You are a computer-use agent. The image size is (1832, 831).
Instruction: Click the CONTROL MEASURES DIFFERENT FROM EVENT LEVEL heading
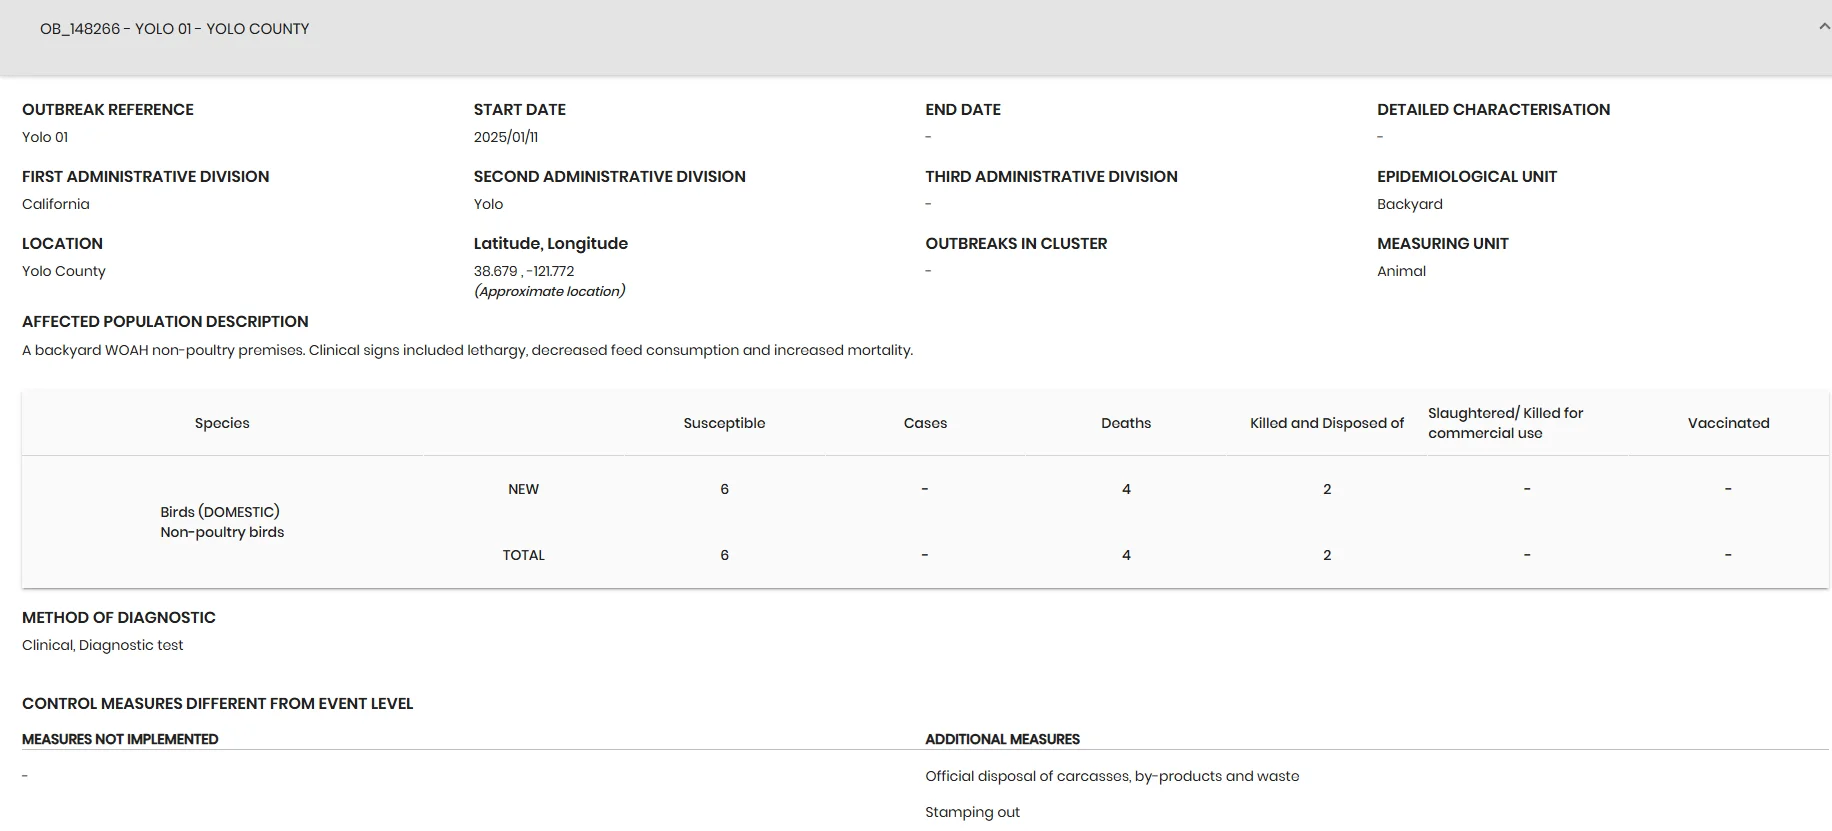[218, 704]
